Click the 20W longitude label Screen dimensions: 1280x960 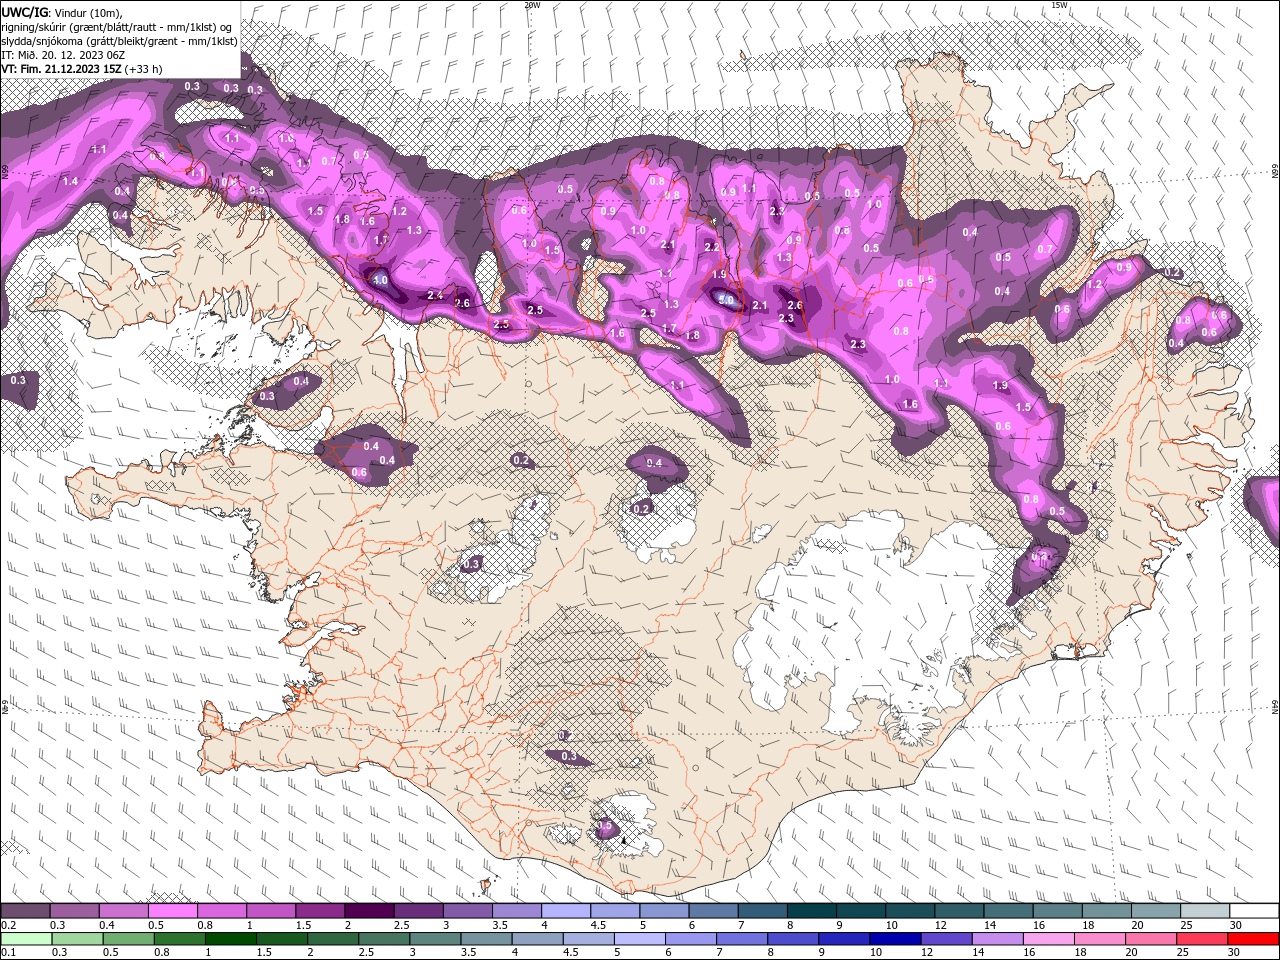tap(532, 5)
